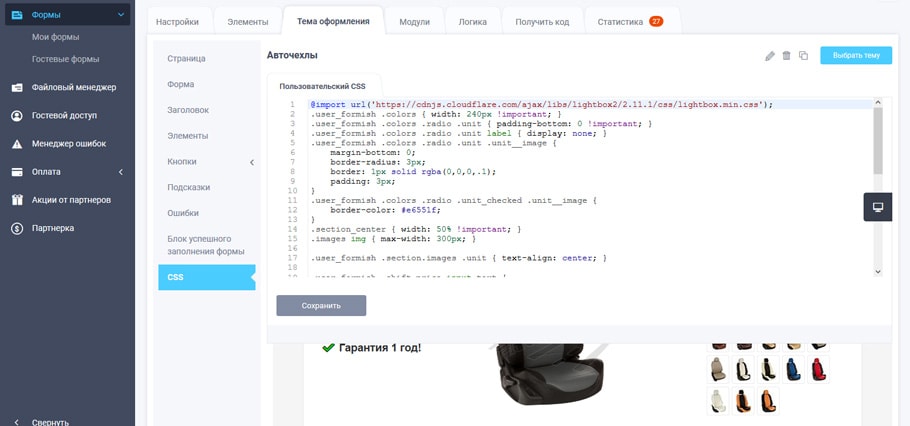Image resolution: width=910 pixels, height=426 pixels.
Task: Open Мои формы in sidebar
Action: (x=56, y=37)
